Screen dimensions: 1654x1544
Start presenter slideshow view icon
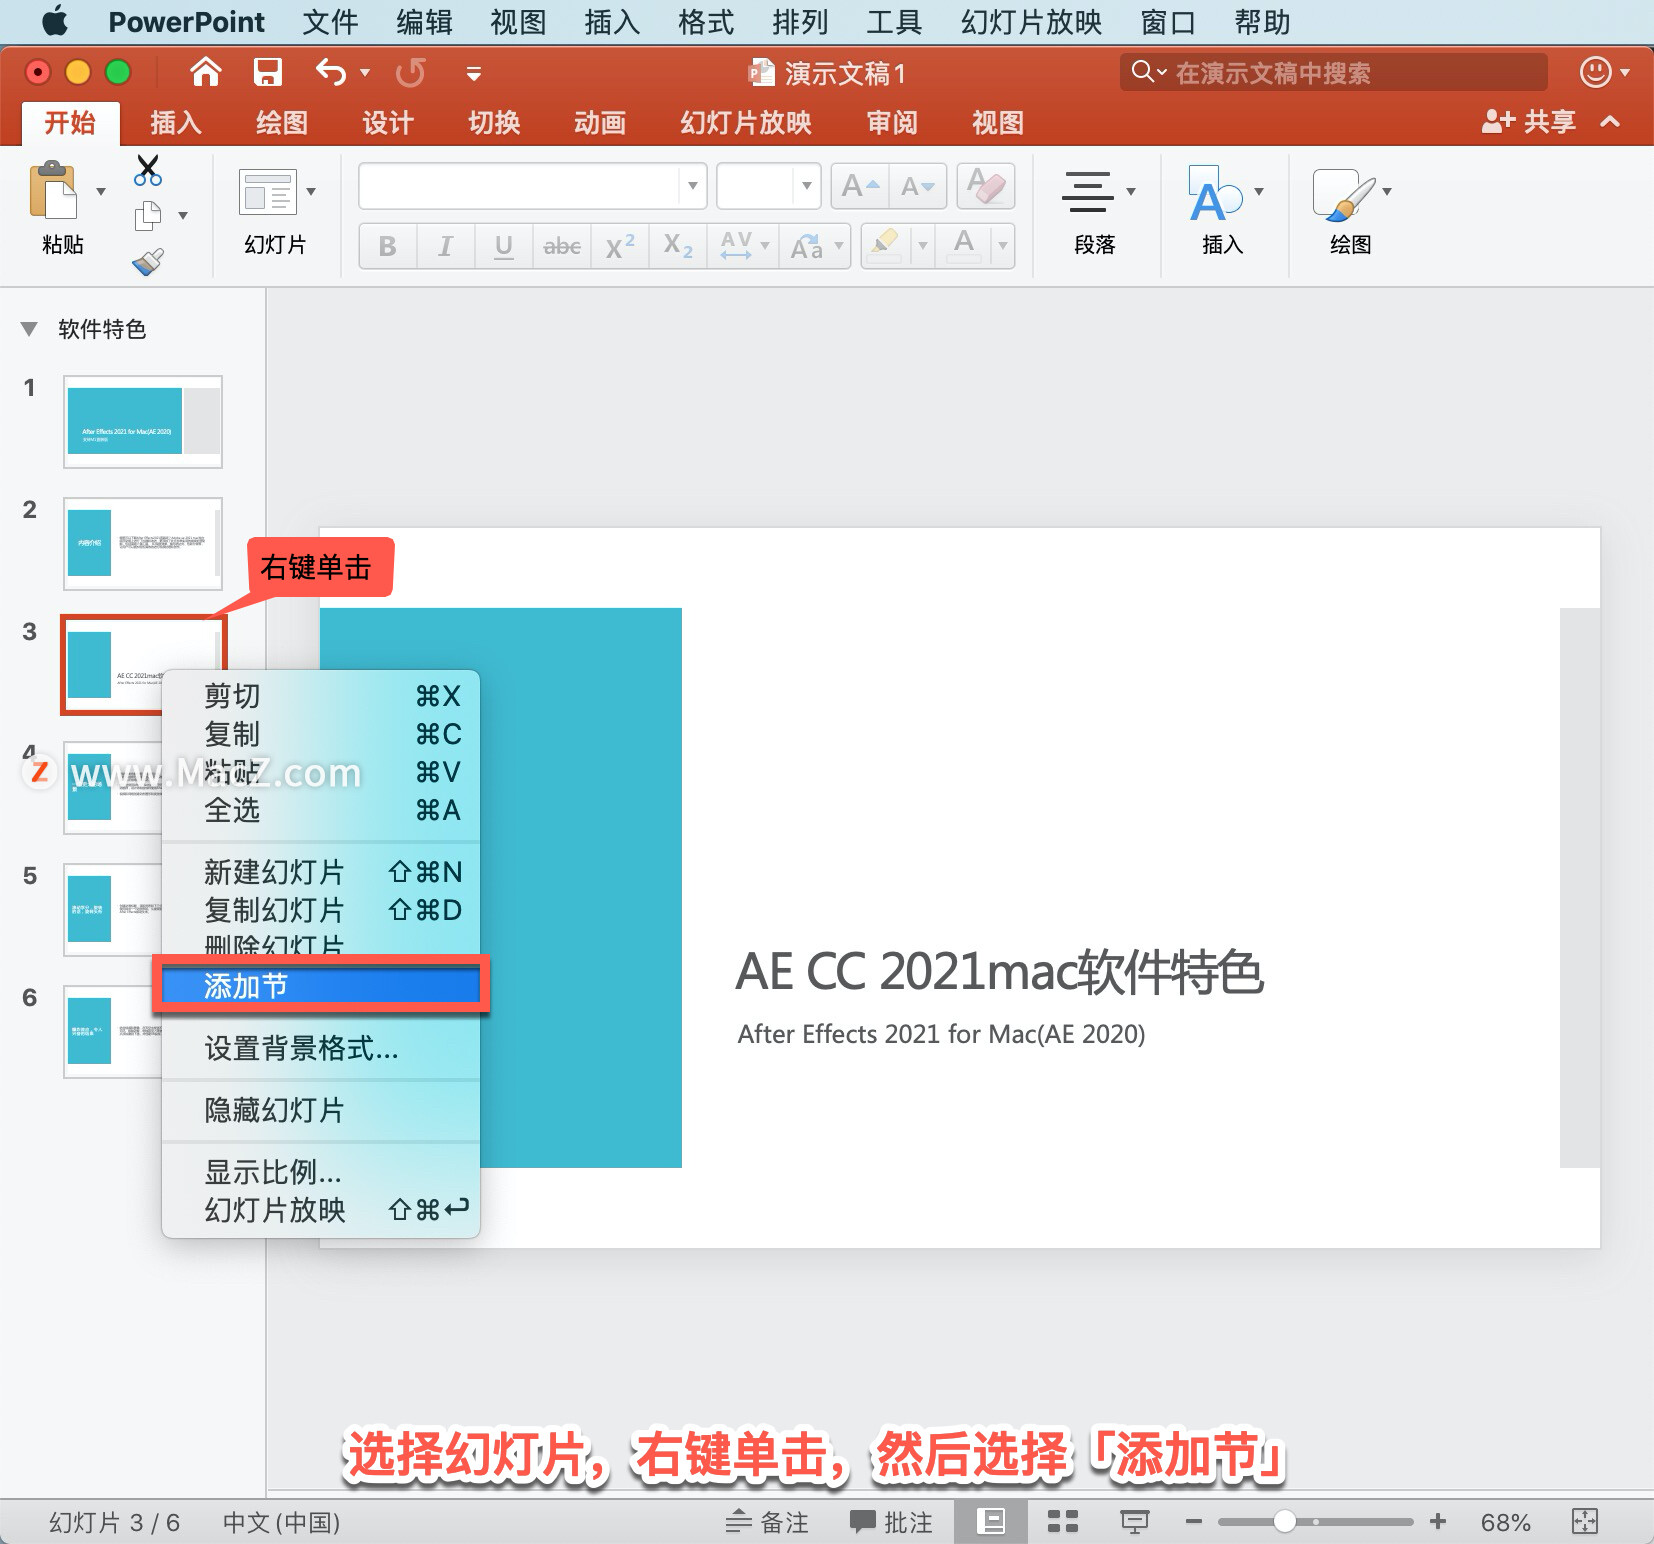click(1134, 1522)
